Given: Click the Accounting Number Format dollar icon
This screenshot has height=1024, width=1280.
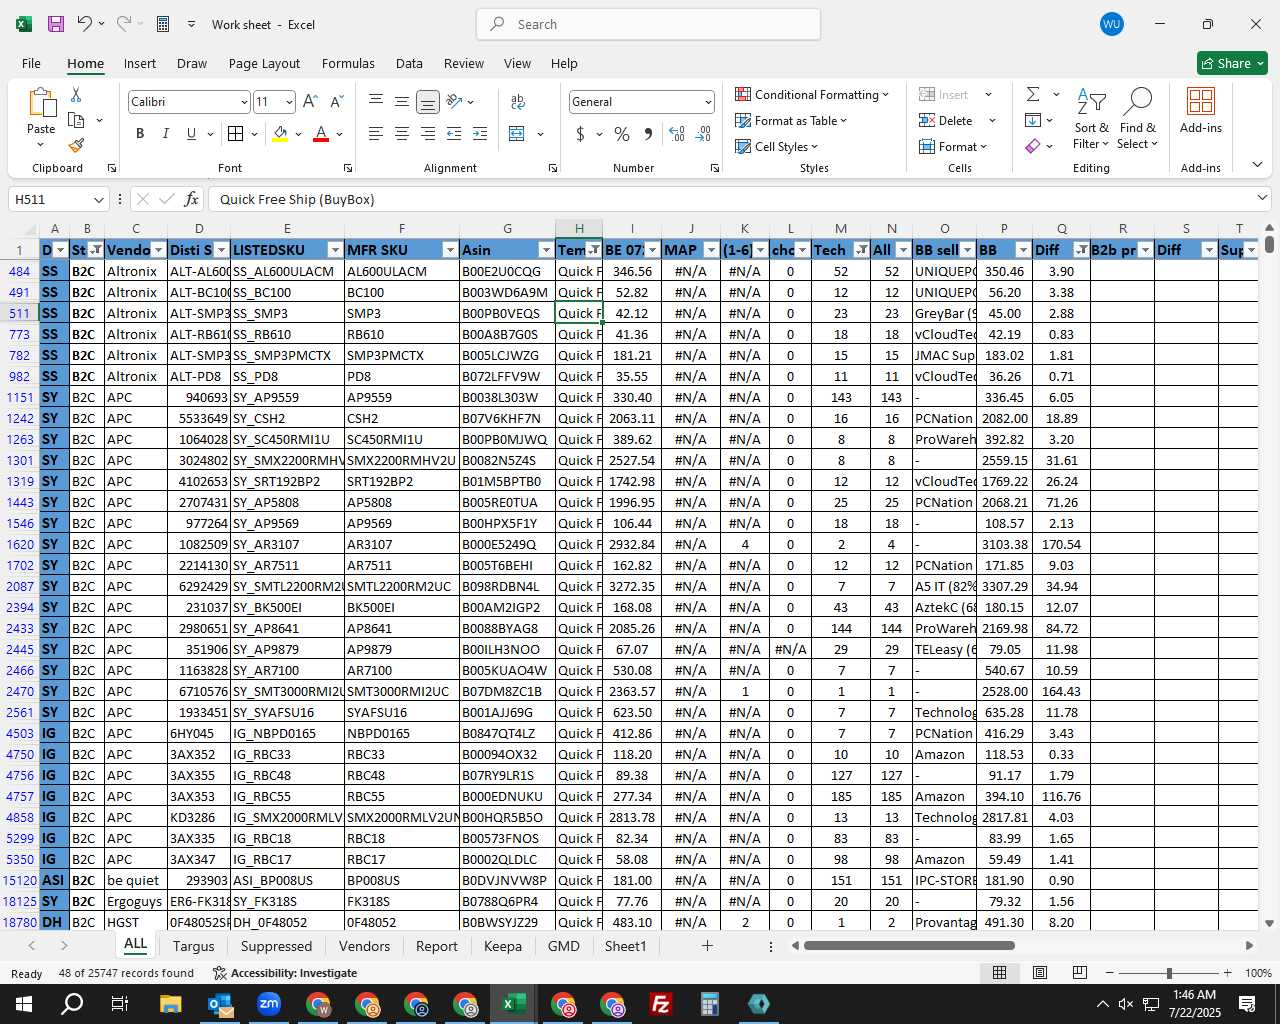Looking at the screenshot, I should point(580,133).
